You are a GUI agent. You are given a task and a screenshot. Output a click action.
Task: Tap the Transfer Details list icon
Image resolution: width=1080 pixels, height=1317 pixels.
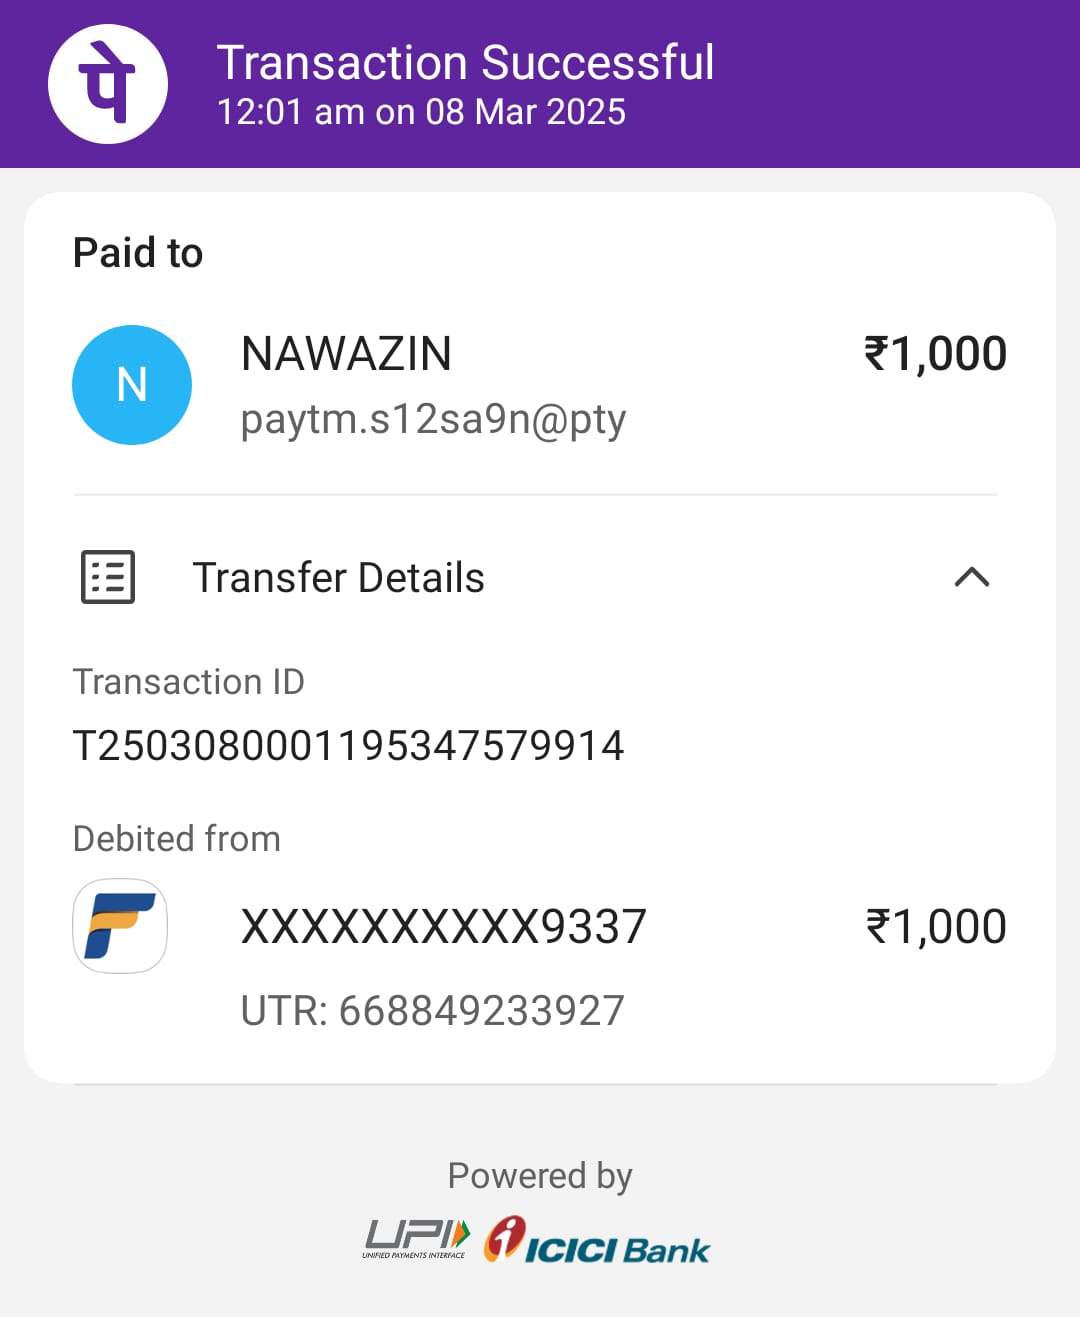[x=108, y=577]
